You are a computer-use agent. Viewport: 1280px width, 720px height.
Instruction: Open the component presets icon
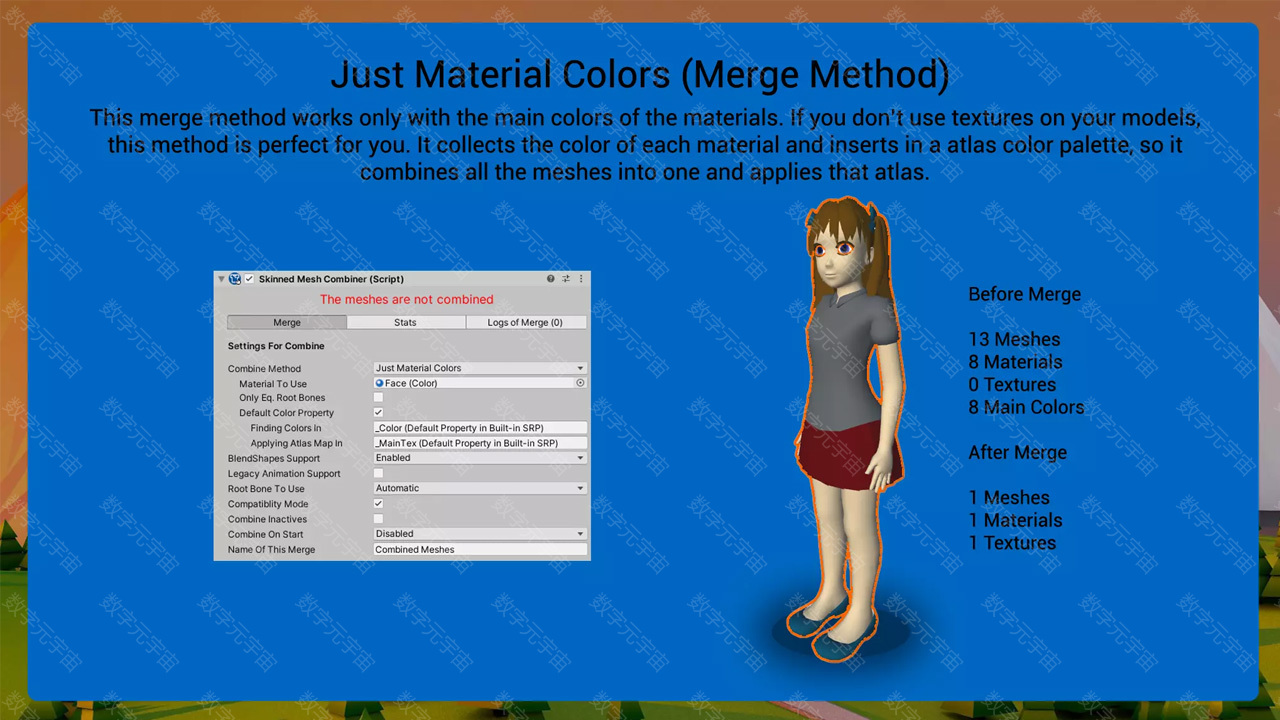tap(565, 279)
